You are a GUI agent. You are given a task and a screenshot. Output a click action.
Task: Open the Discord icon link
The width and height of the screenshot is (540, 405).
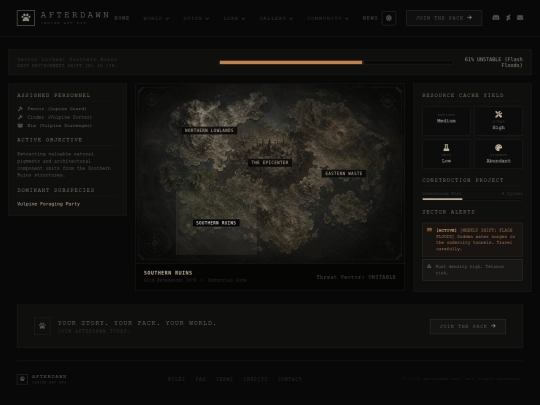point(496,18)
